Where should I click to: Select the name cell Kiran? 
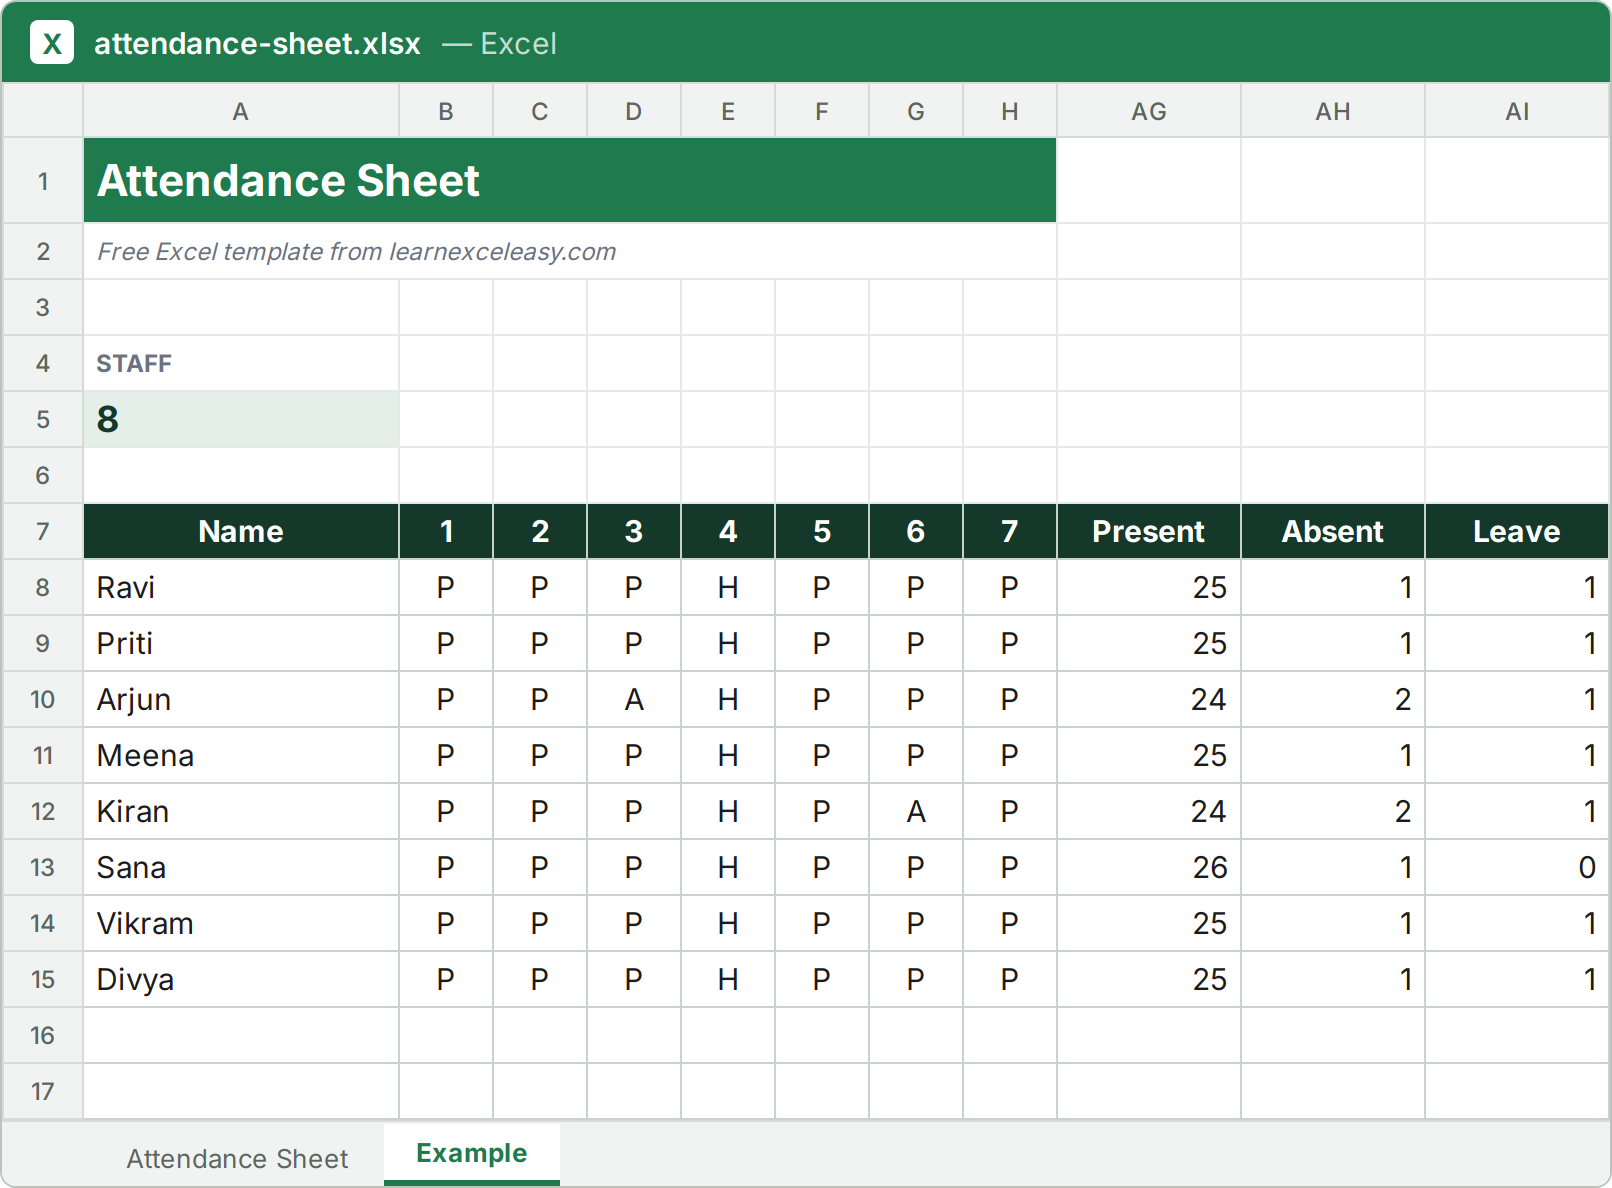click(241, 811)
